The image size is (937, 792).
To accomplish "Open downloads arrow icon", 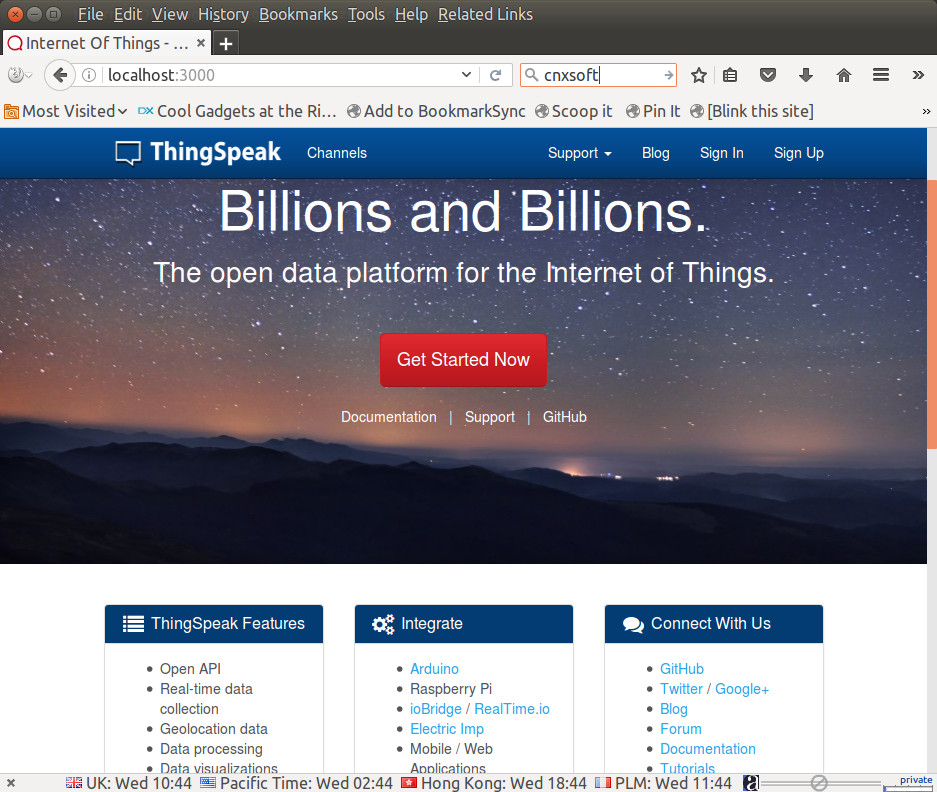I will (x=806, y=75).
